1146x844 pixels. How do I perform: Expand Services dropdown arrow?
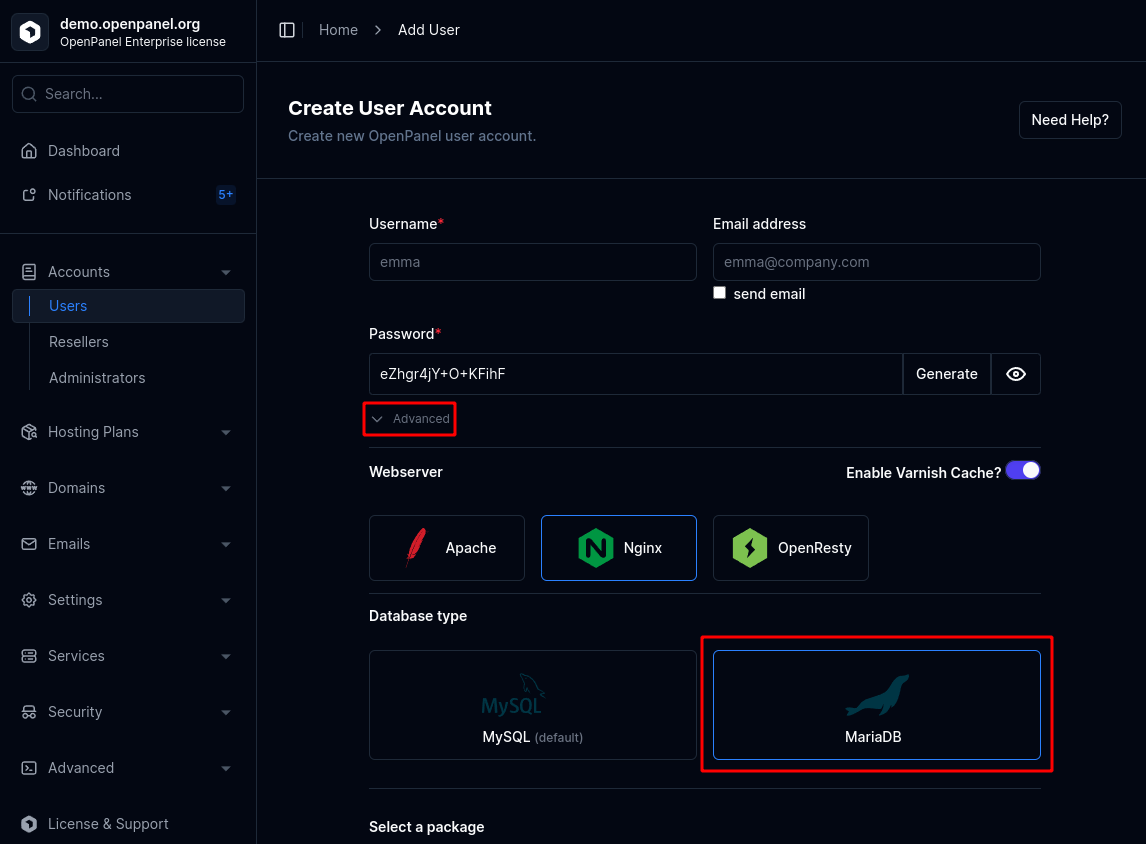[226, 656]
